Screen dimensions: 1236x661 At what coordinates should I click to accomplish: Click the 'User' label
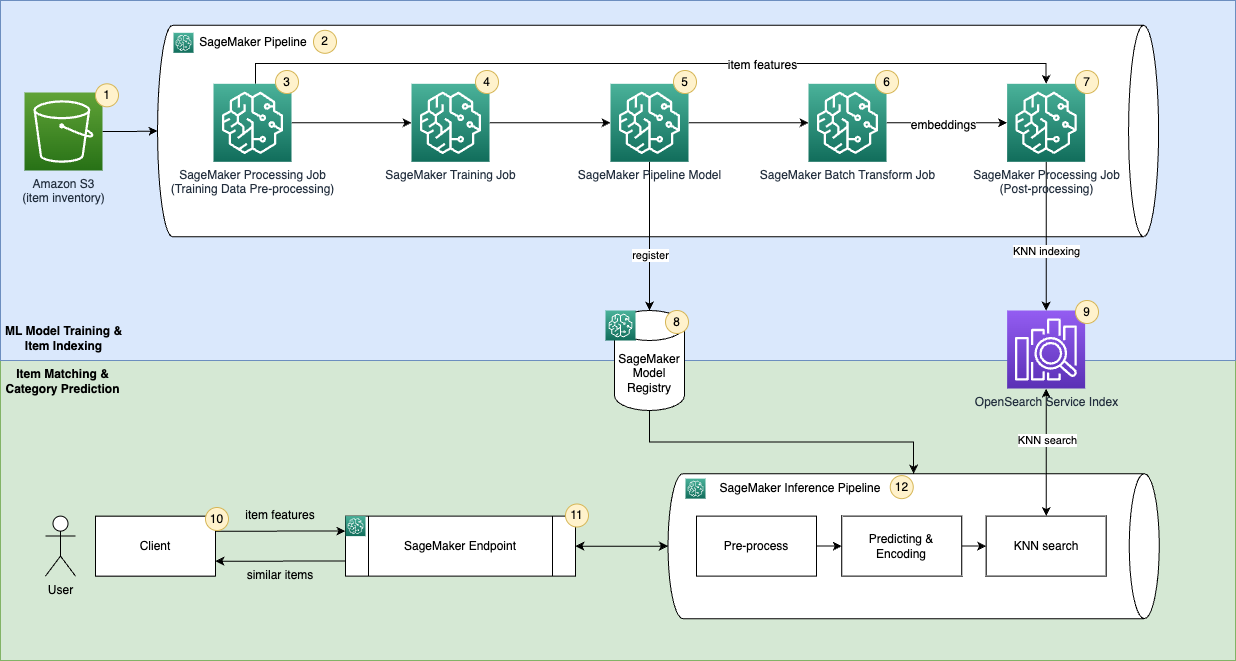pos(60,590)
